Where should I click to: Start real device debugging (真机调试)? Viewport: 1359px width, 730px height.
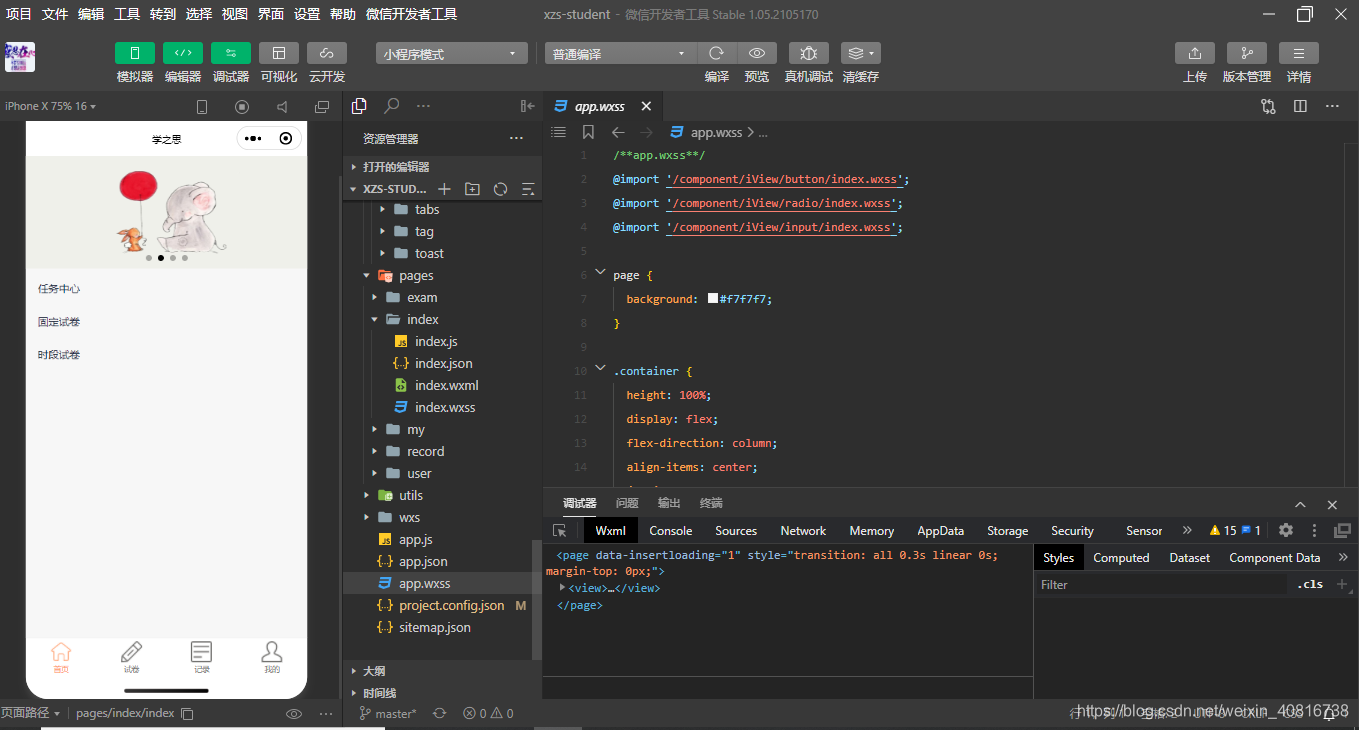coord(809,53)
